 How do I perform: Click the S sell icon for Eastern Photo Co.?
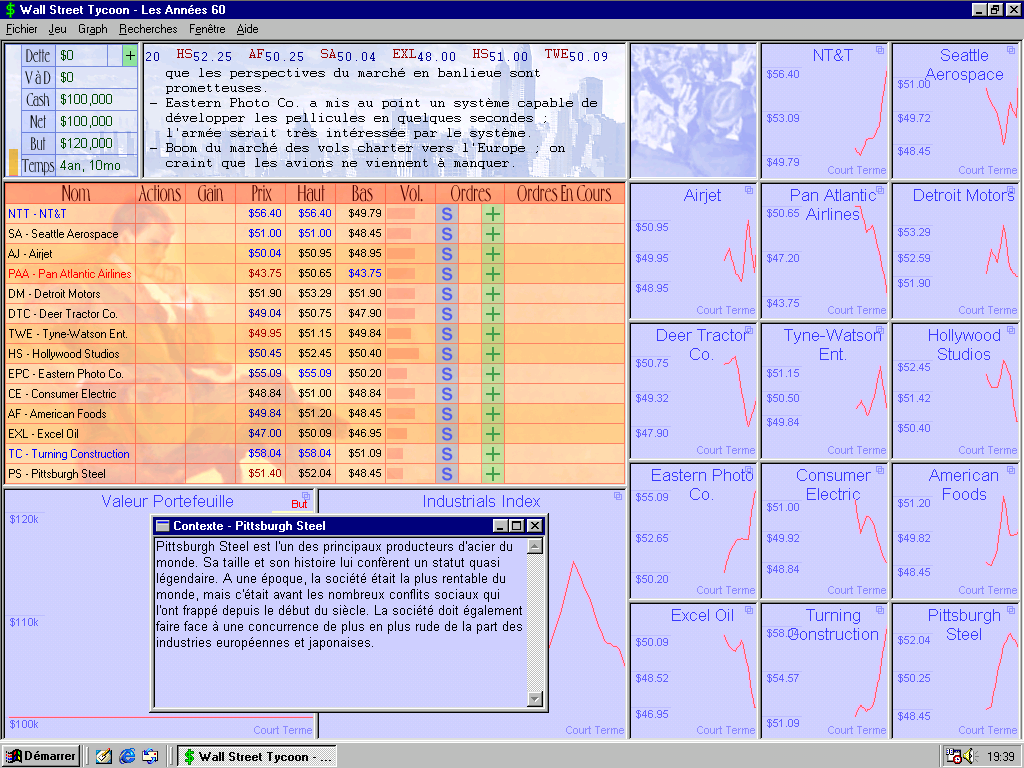coord(447,374)
